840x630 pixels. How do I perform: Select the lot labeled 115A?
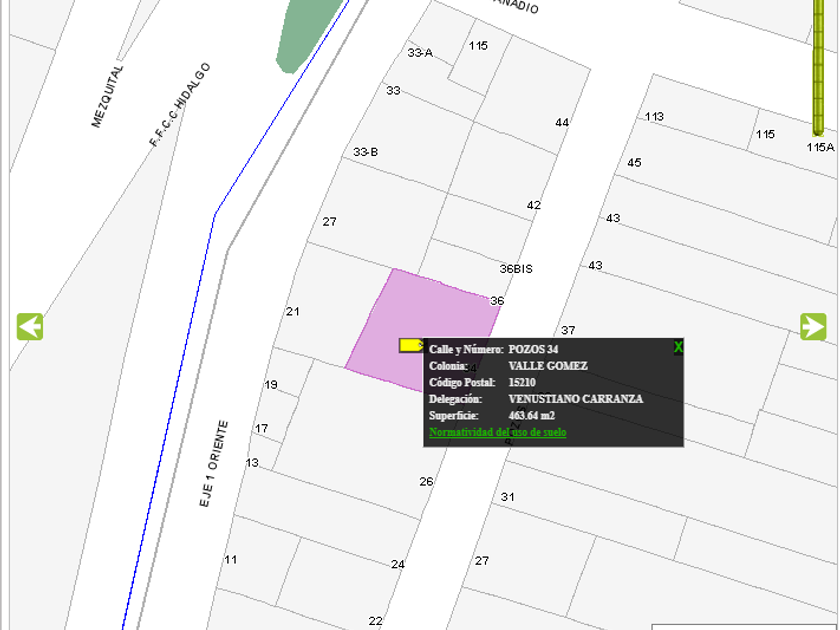(820, 147)
